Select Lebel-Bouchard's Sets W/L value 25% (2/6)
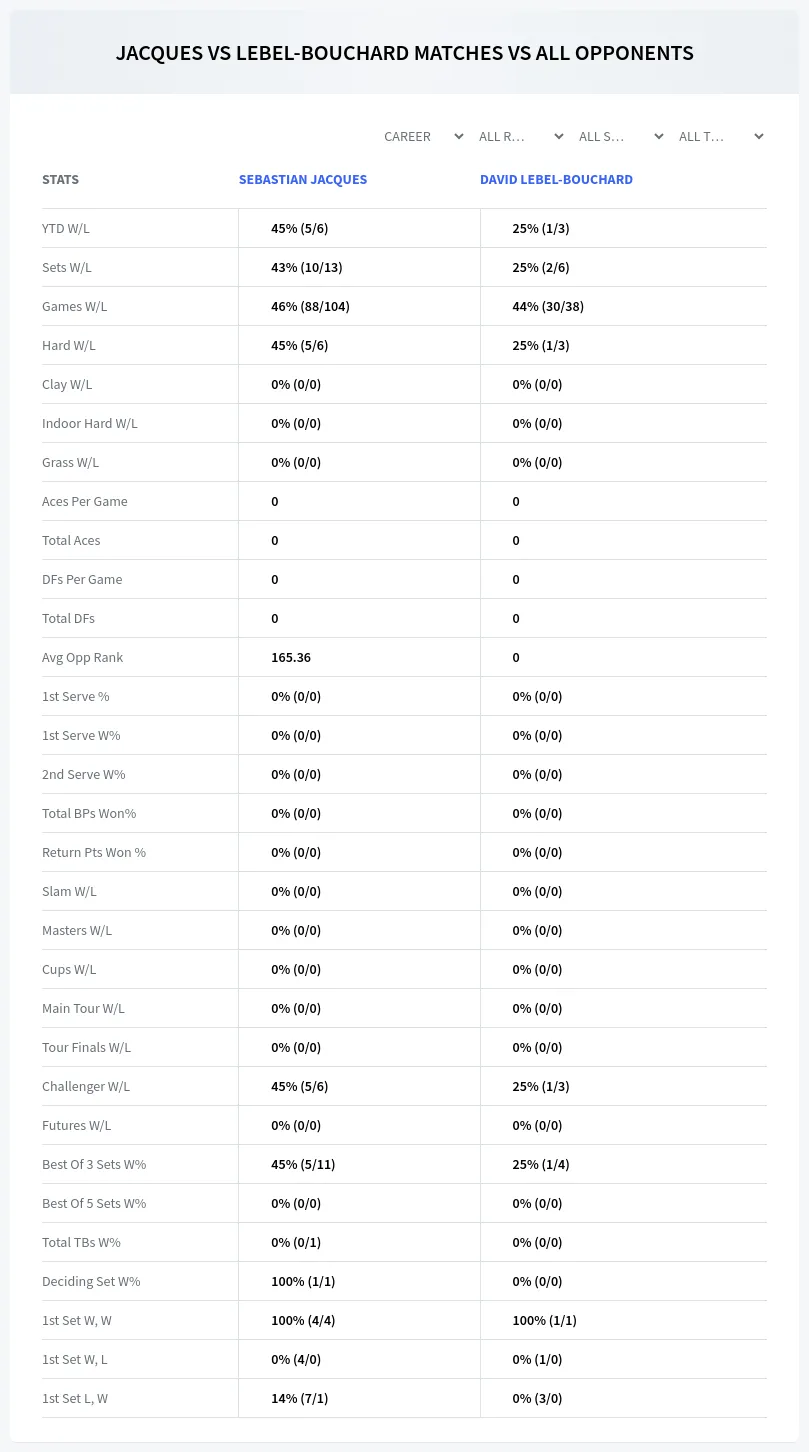Image resolution: width=809 pixels, height=1452 pixels. tap(541, 267)
